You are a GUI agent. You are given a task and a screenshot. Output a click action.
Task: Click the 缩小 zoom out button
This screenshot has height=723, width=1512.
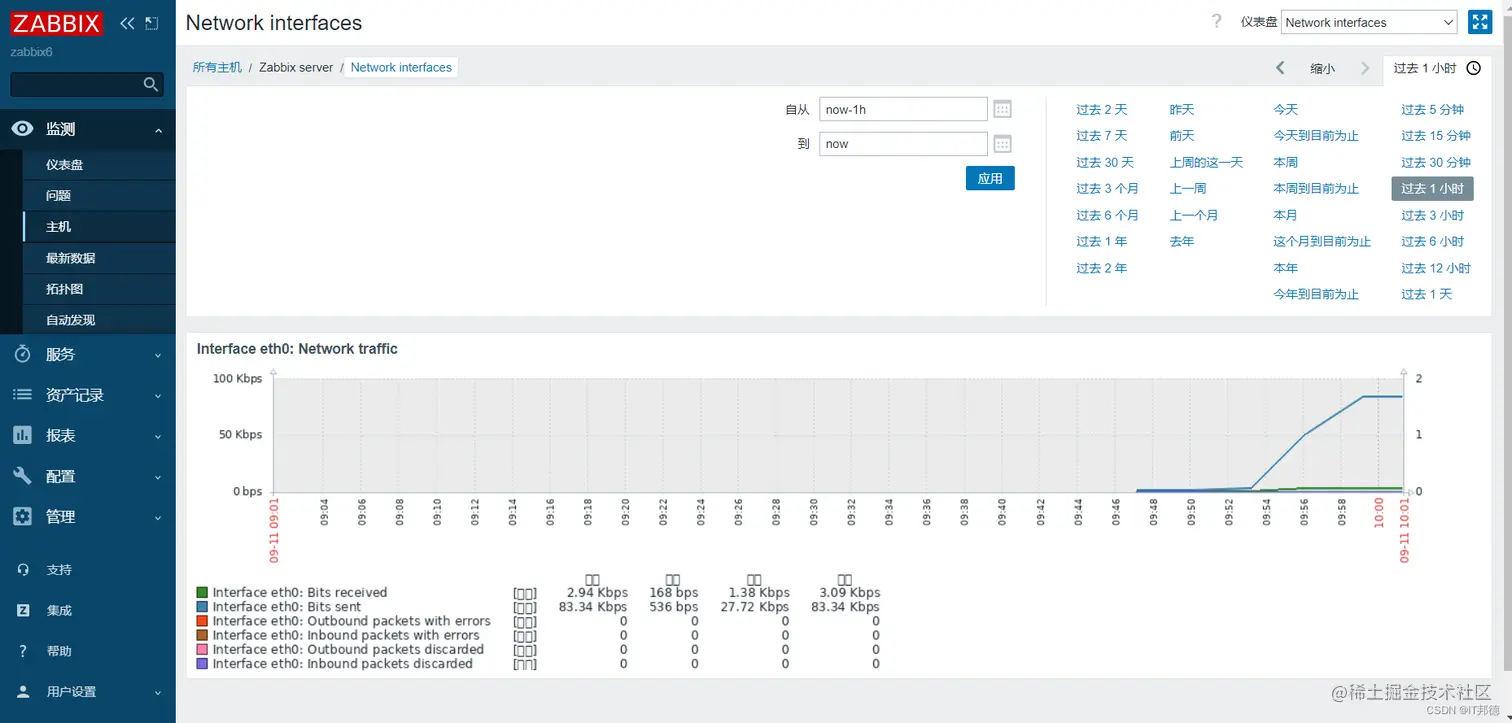pos(1322,68)
